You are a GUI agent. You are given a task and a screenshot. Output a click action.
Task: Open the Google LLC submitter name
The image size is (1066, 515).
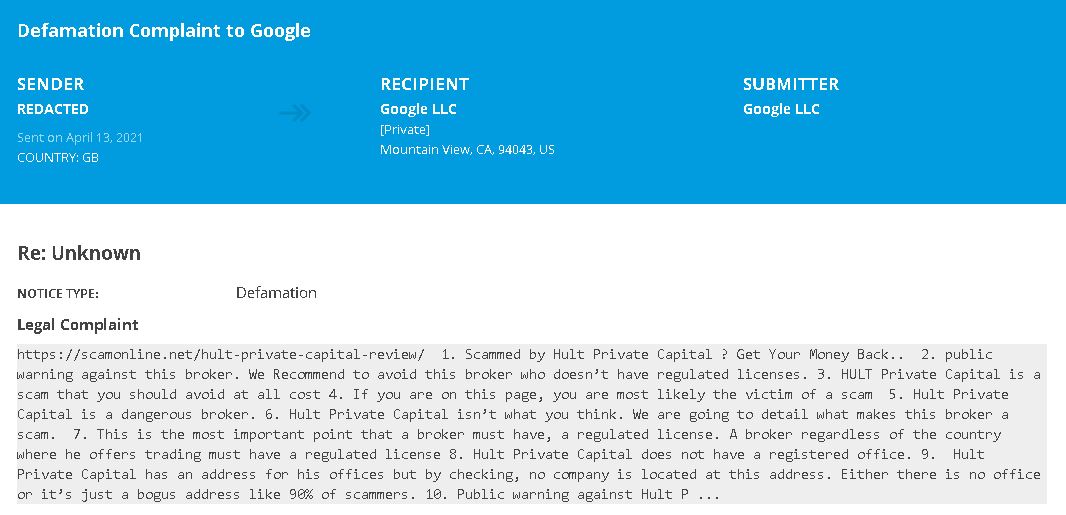(781, 109)
